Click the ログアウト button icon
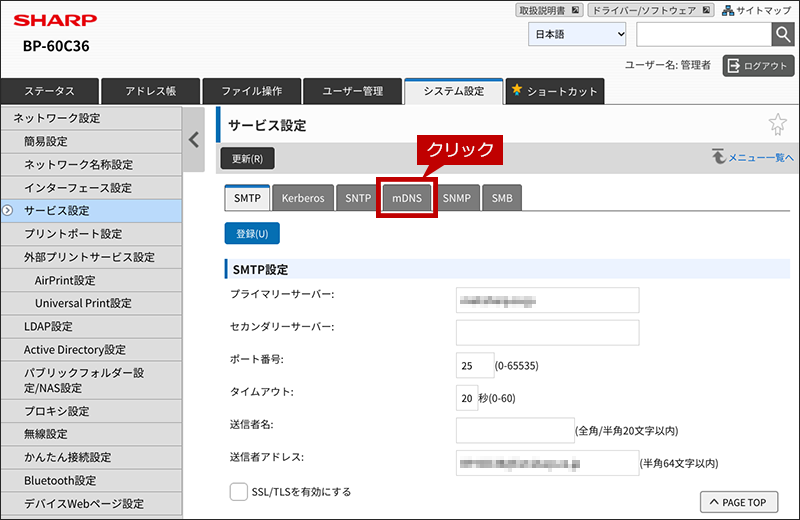Screen dimensions: 800x520 (733, 65)
